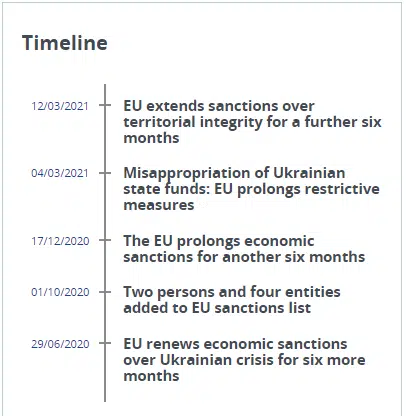Select timeline tick marker for 04/03/2021
406x416 pixels.
(x=105, y=173)
